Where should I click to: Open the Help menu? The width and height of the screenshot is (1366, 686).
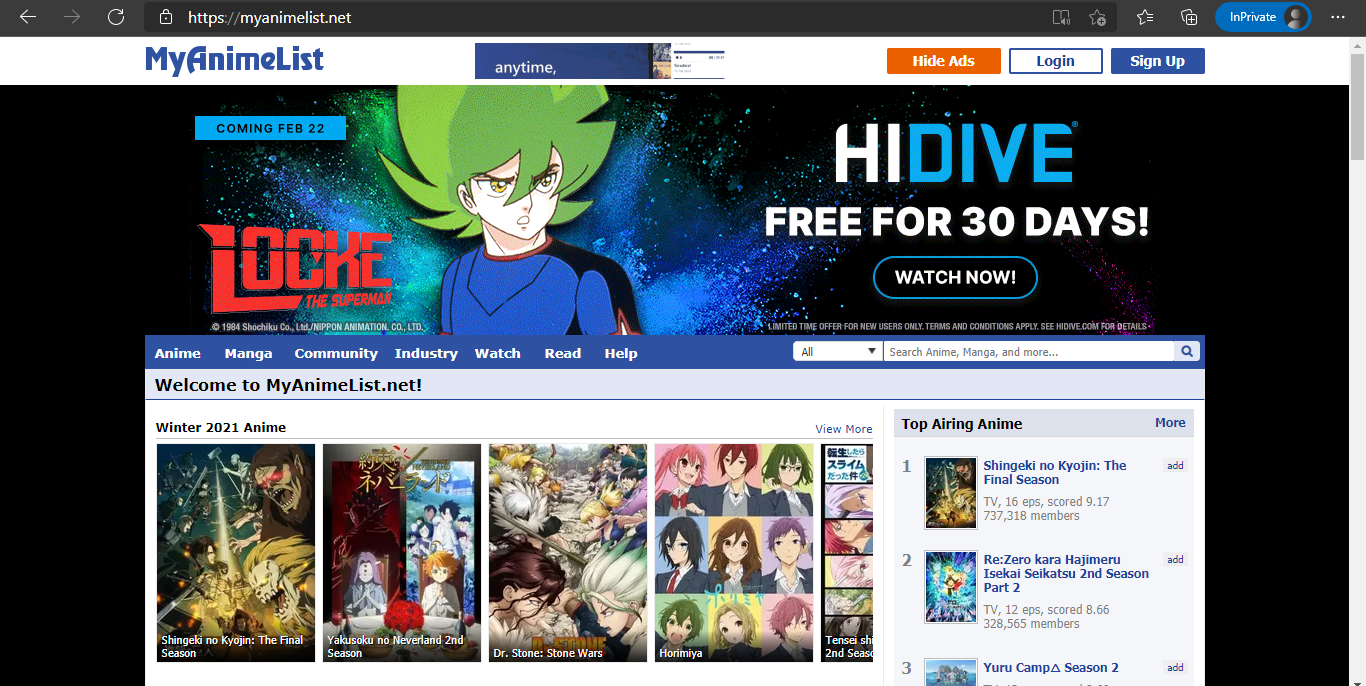(x=621, y=353)
